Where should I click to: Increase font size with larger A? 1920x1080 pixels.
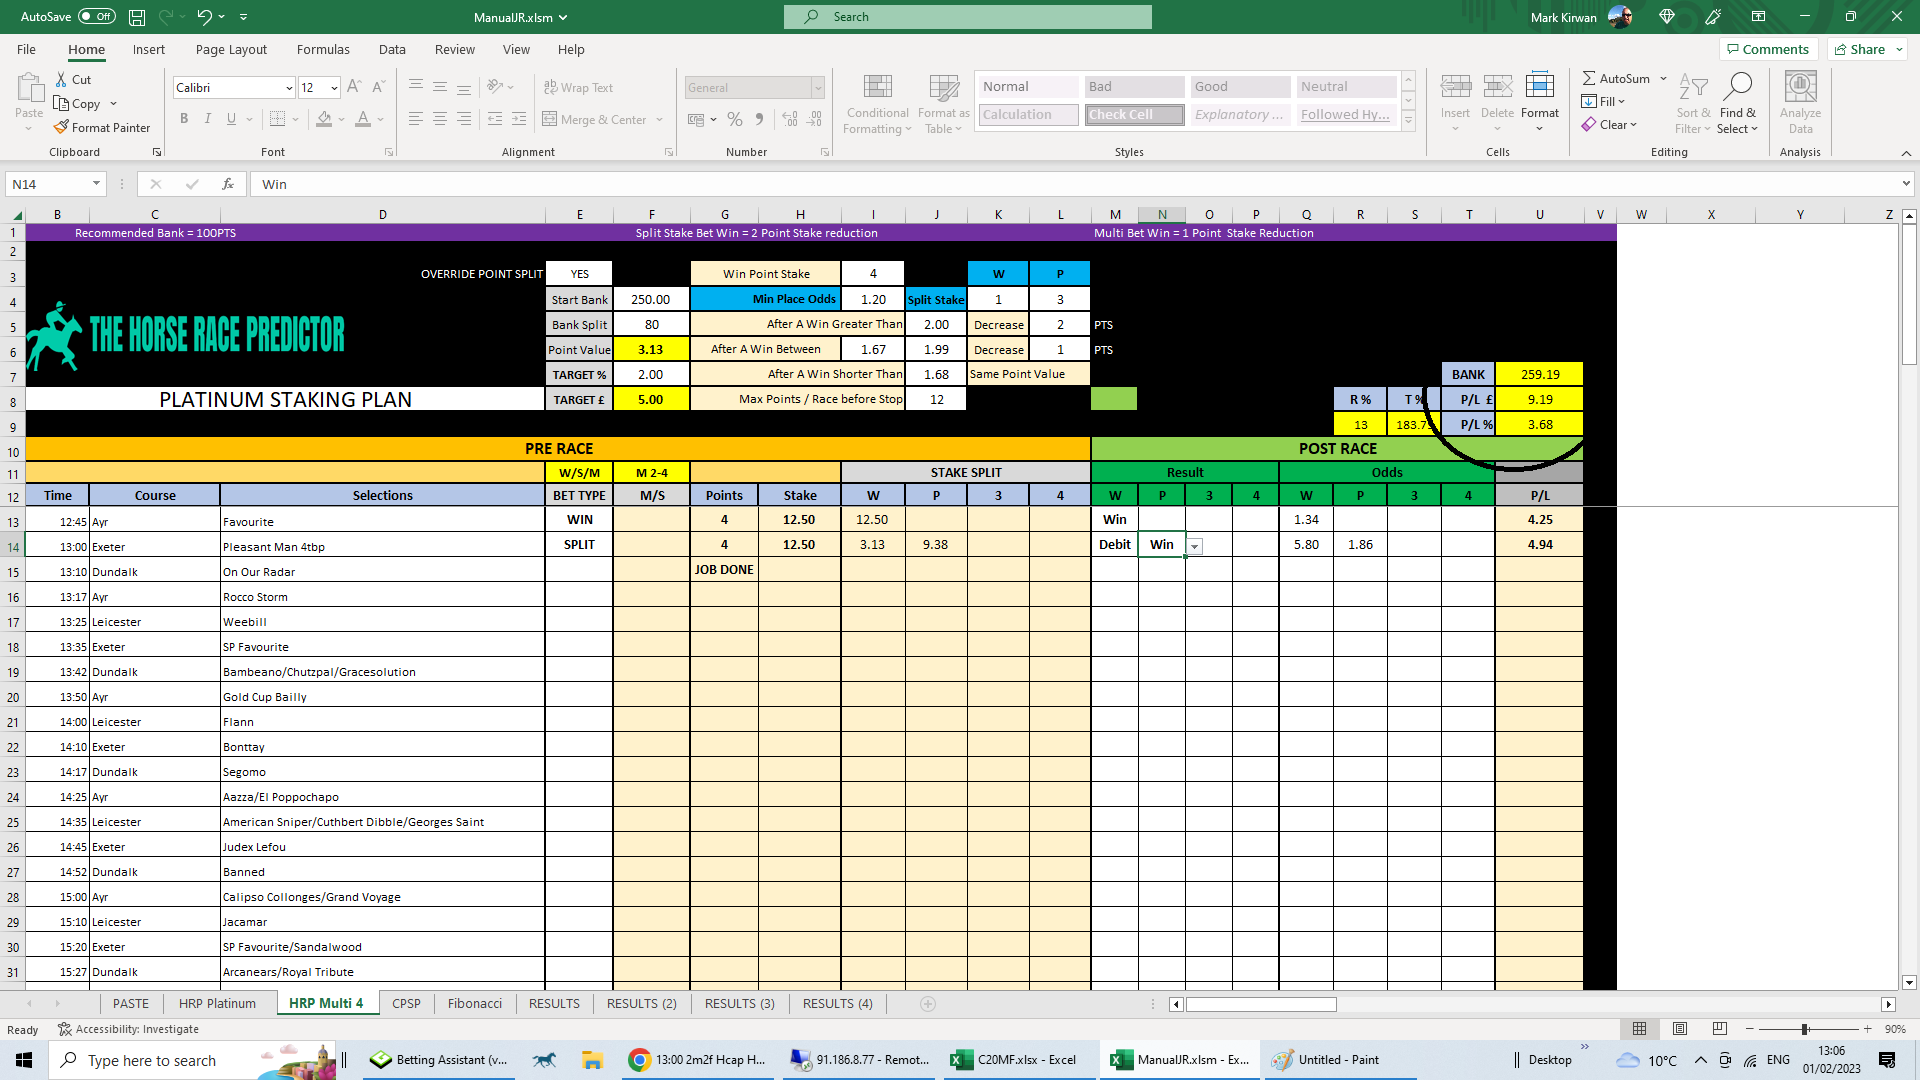(x=354, y=88)
